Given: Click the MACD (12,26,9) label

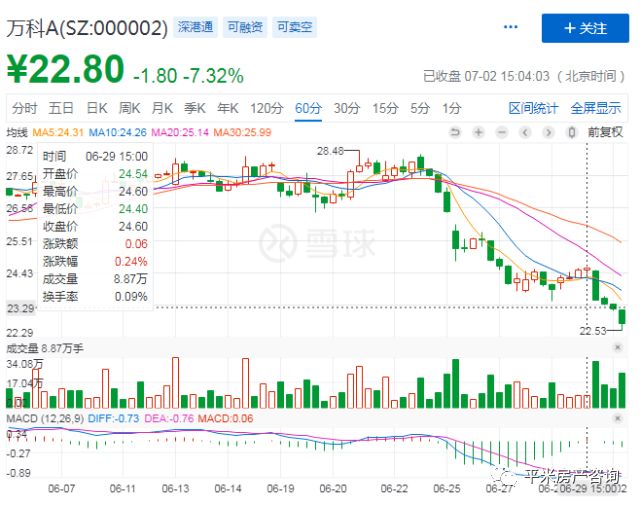Looking at the screenshot, I should pyautogui.click(x=45, y=418).
